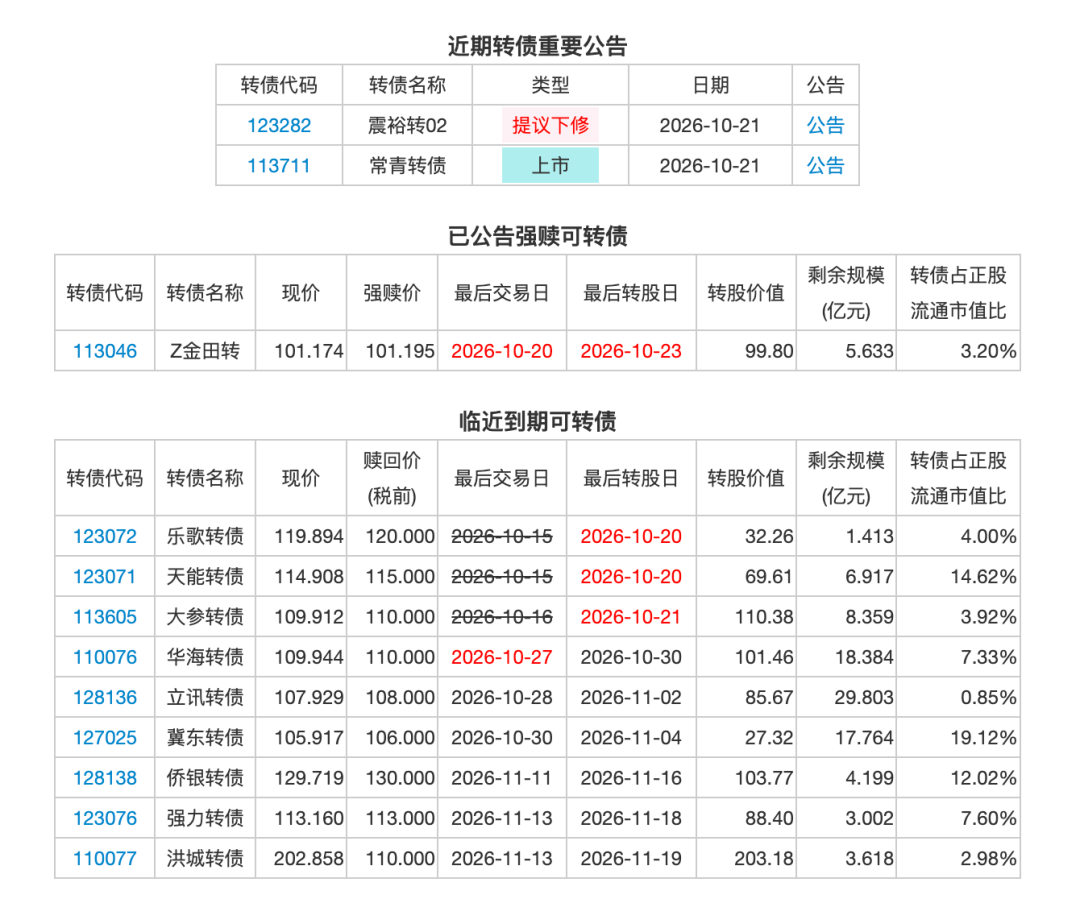Open bond code link 128138

(x=105, y=778)
